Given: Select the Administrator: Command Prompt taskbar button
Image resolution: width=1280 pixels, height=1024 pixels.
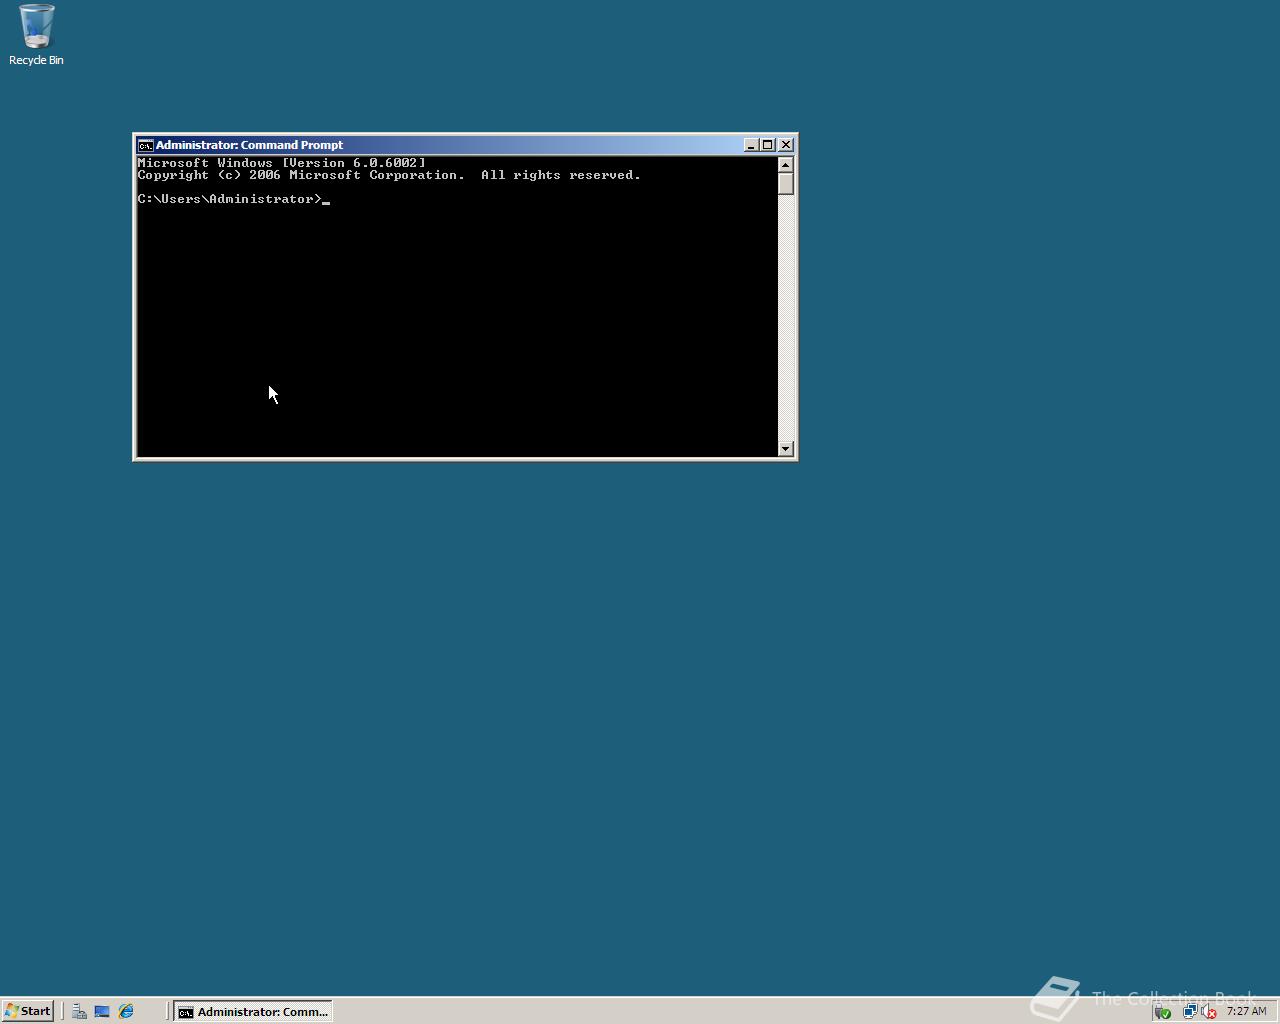Looking at the screenshot, I should point(253,1011).
